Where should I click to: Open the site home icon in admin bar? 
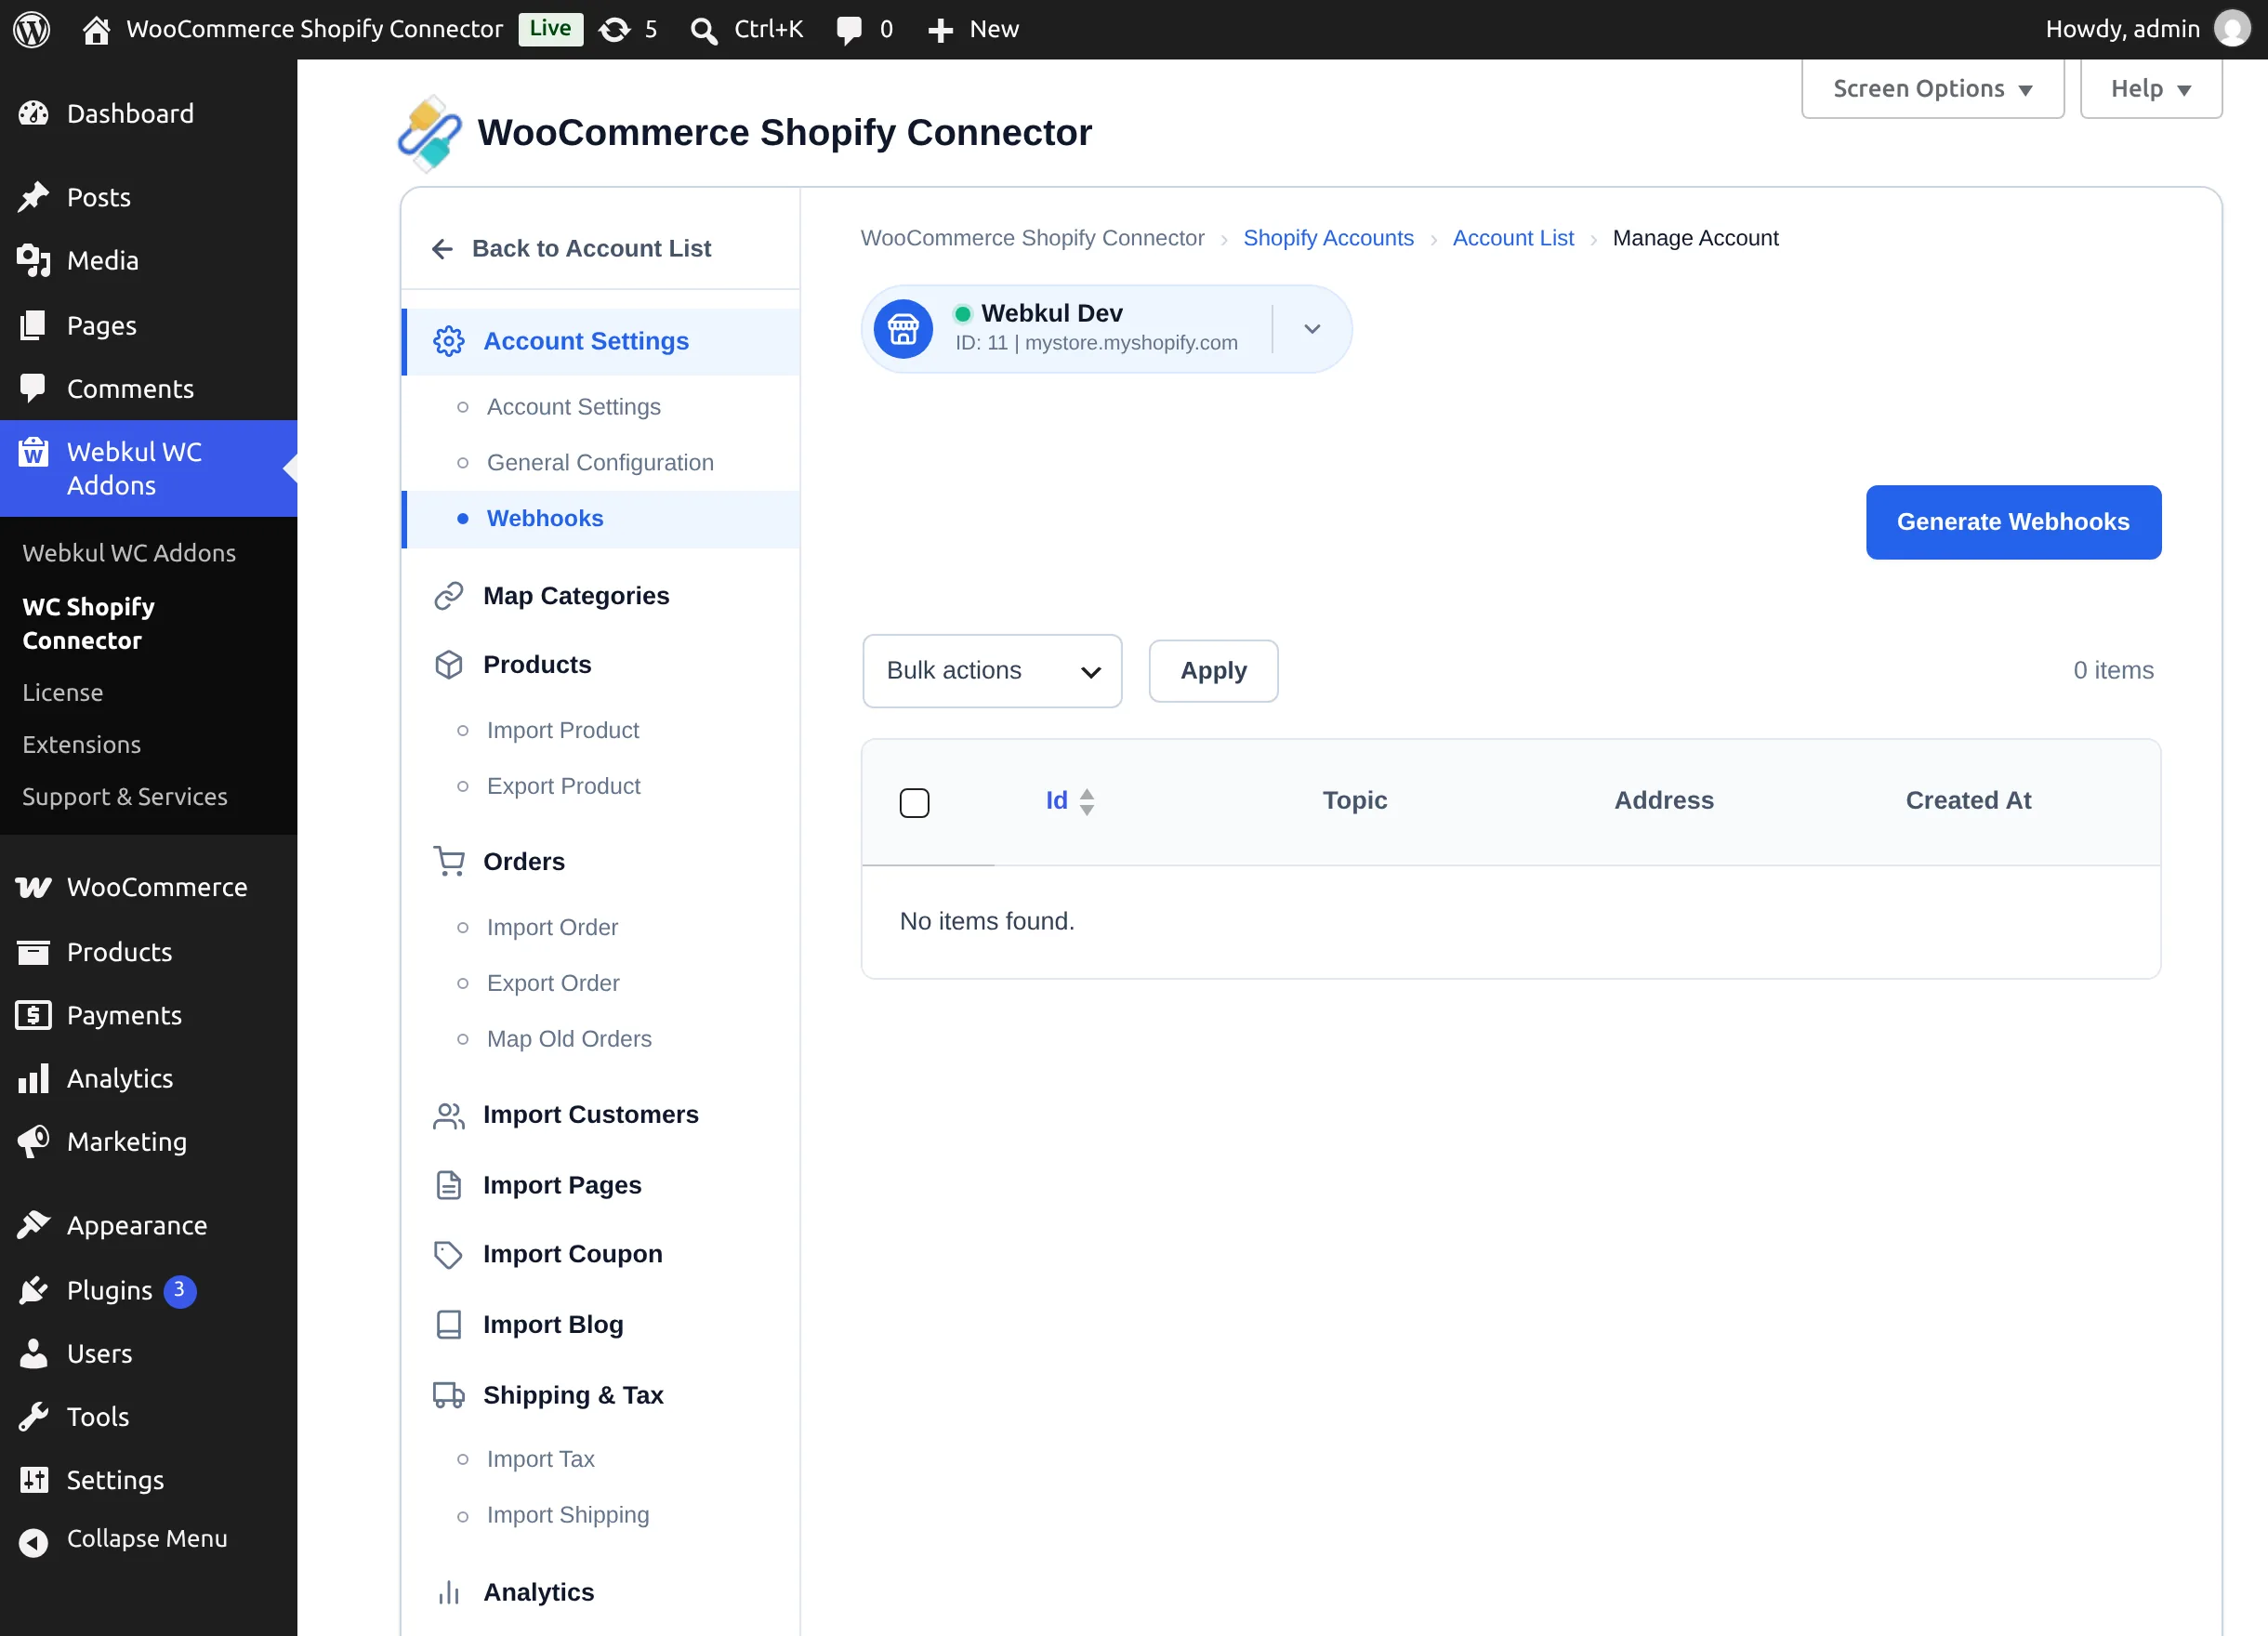(x=96, y=30)
